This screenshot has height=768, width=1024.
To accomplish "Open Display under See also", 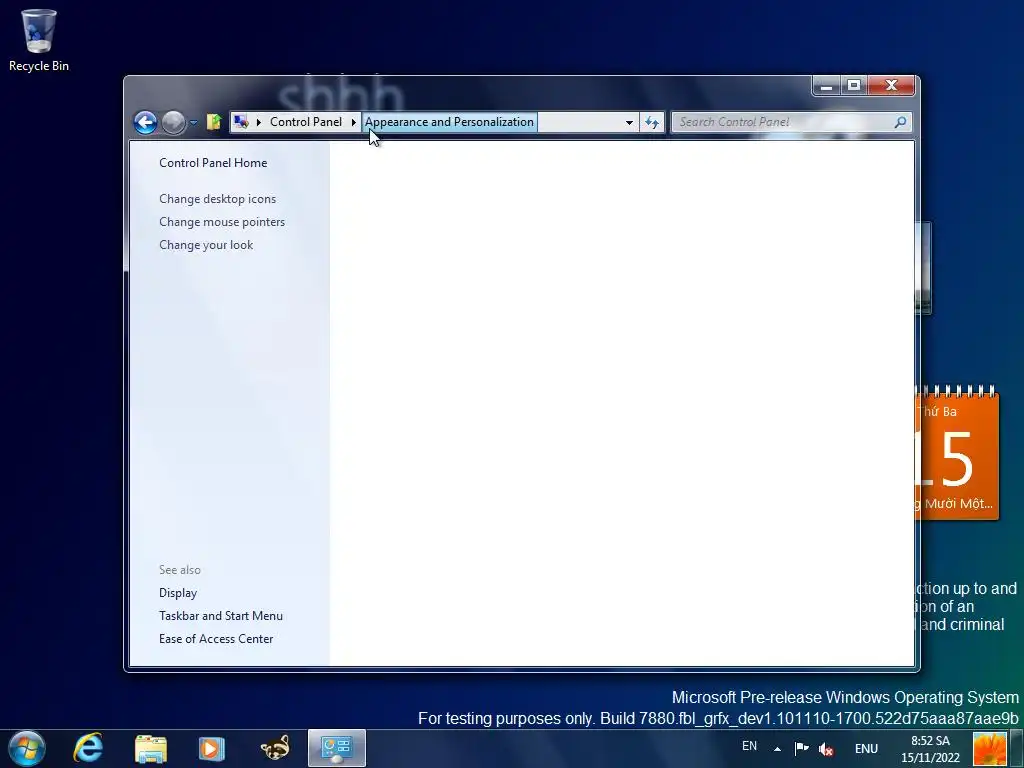I will 178,593.
